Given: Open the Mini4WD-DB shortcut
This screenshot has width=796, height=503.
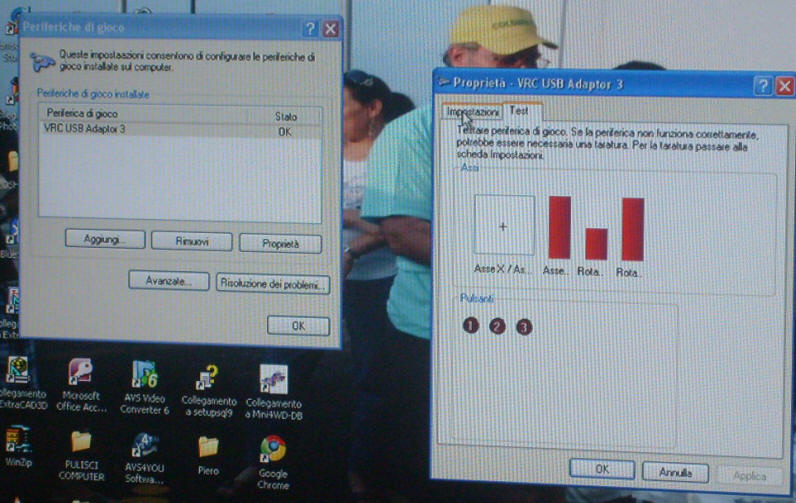Looking at the screenshot, I should point(273,379).
